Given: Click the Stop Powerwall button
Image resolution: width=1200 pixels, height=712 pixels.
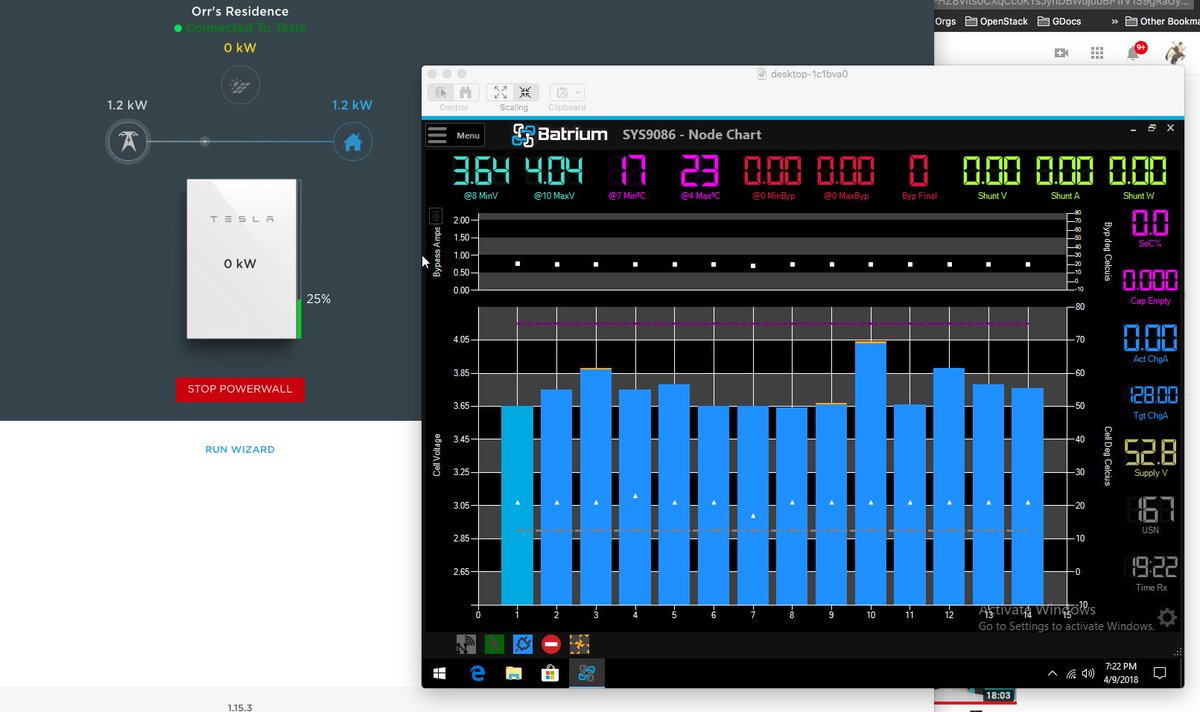Looking at the screenshot, I should tap(240, 389).
